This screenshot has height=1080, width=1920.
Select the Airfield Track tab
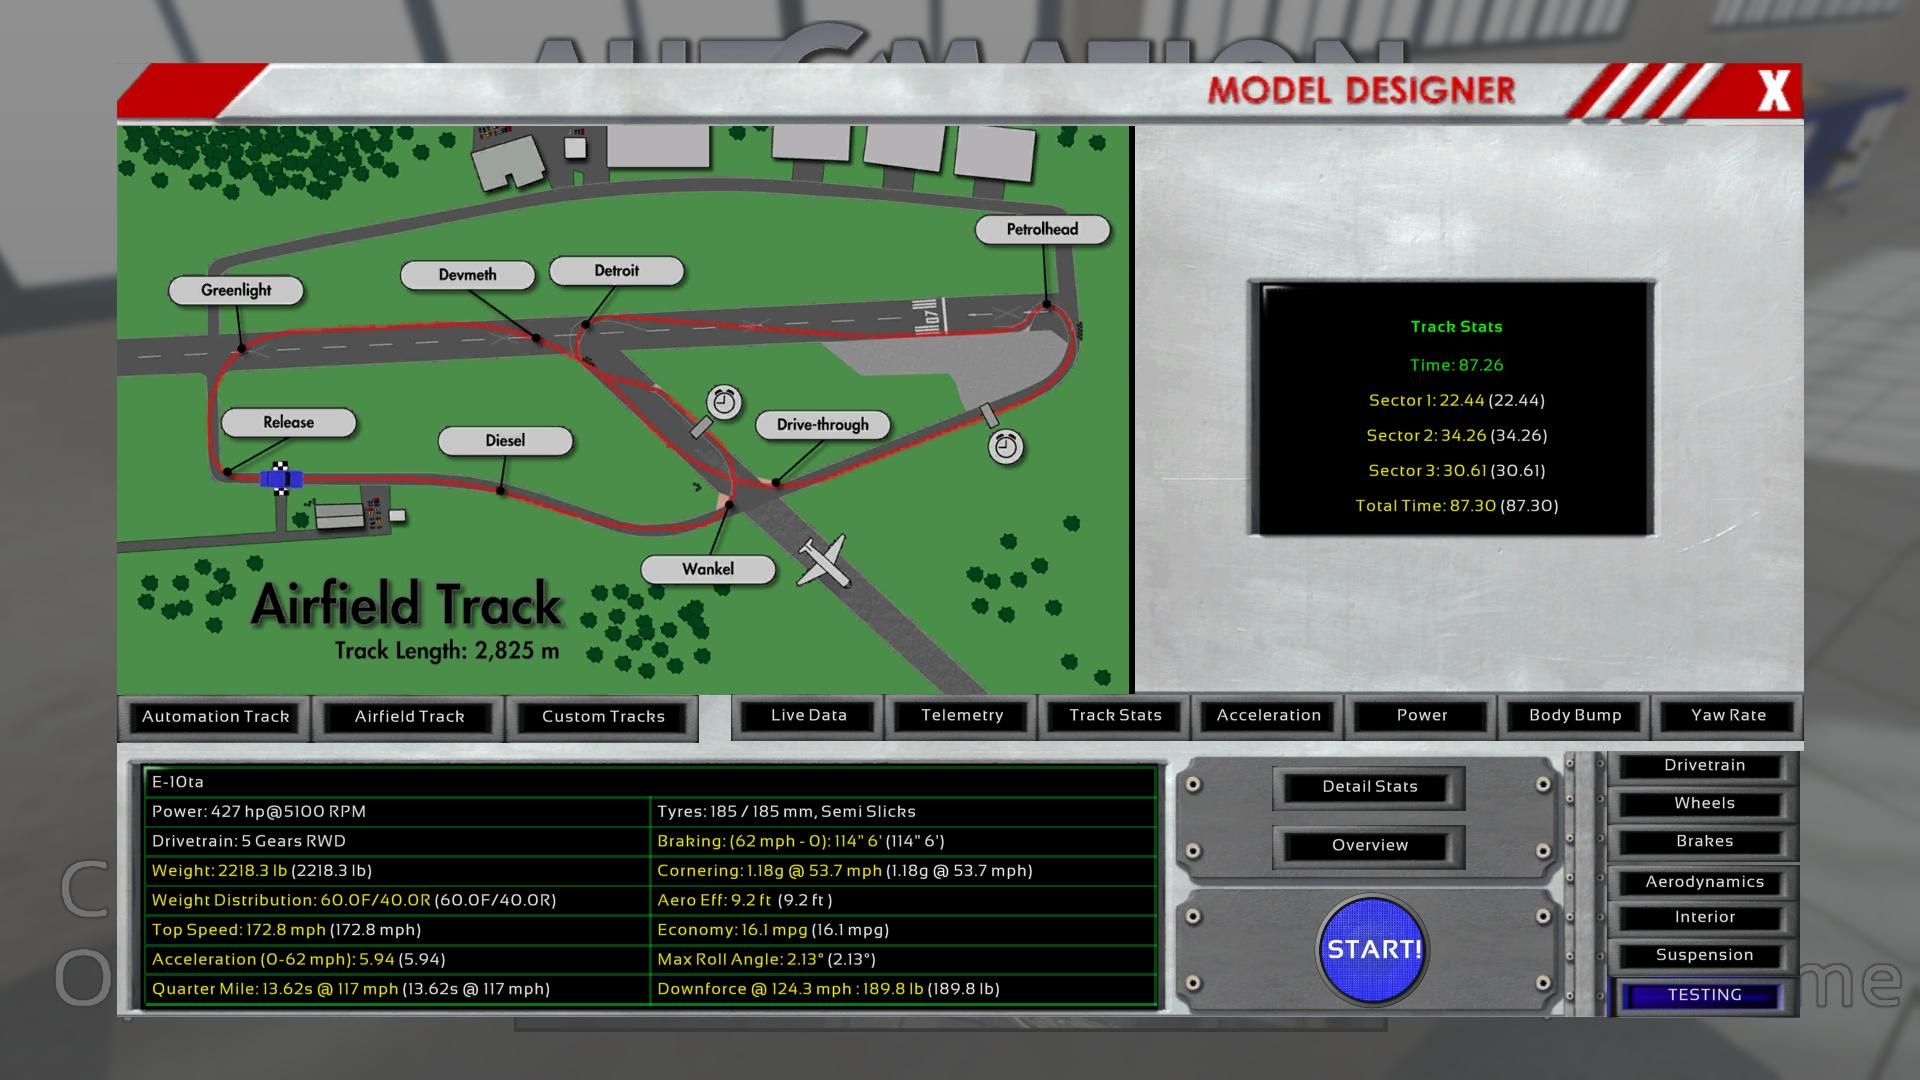coord(409,717)
